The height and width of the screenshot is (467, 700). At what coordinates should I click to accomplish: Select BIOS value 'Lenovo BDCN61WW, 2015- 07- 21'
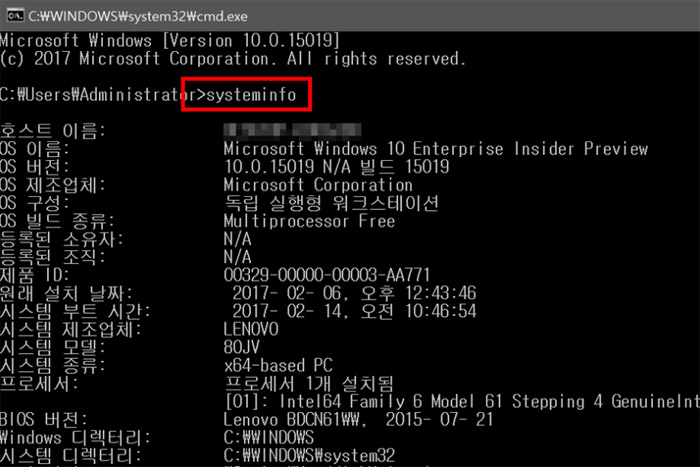358,420
